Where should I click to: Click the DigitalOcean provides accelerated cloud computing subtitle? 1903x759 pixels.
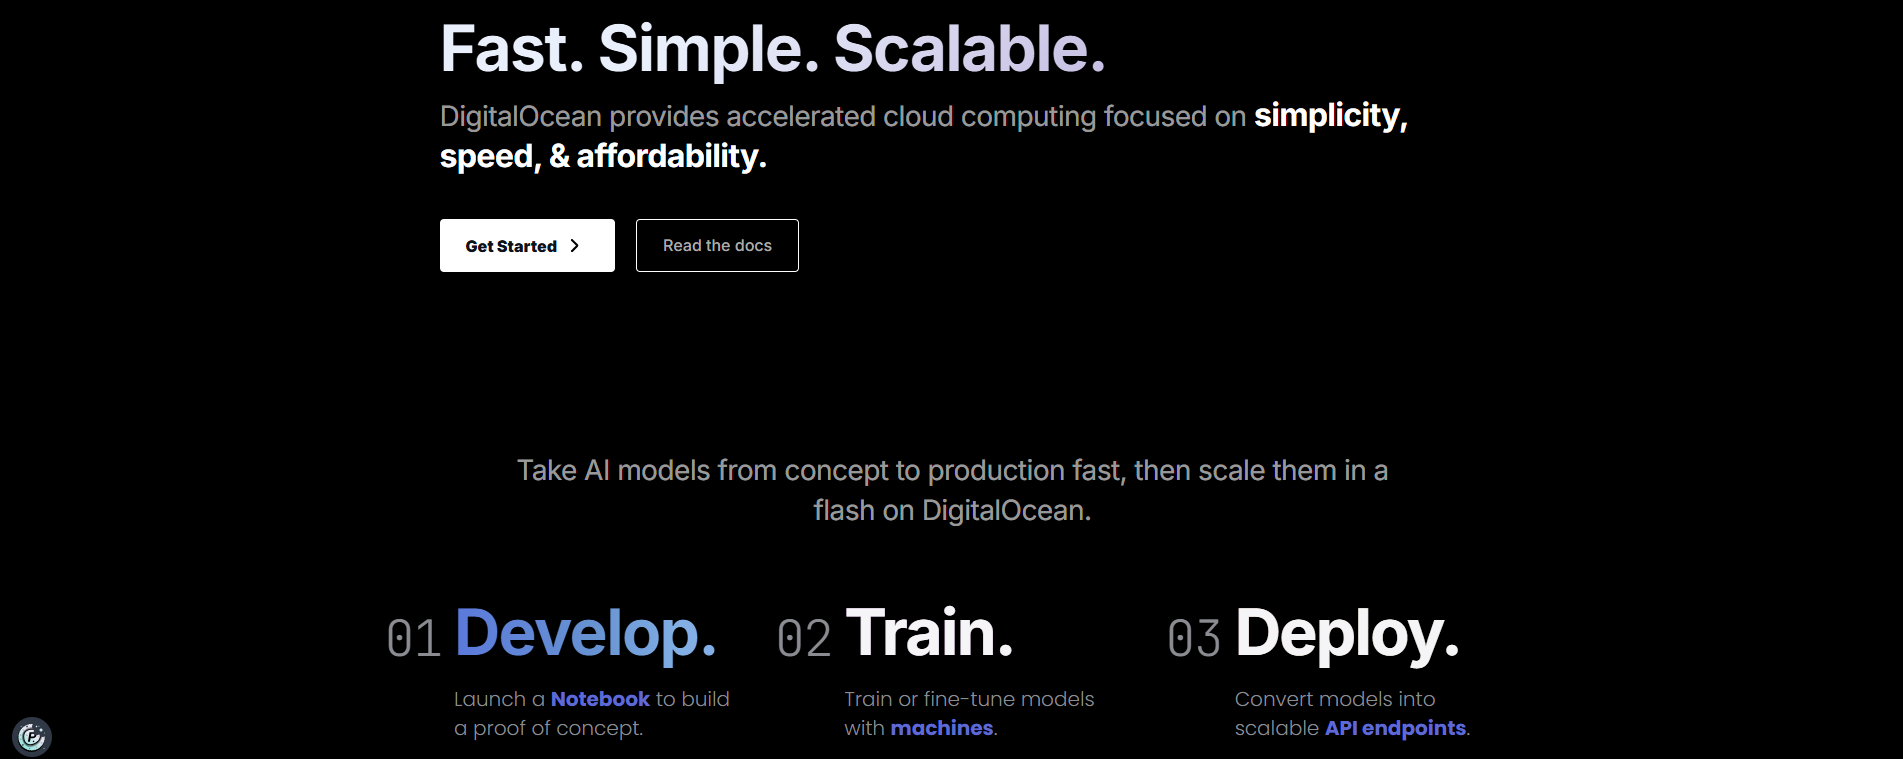(842, 117)
